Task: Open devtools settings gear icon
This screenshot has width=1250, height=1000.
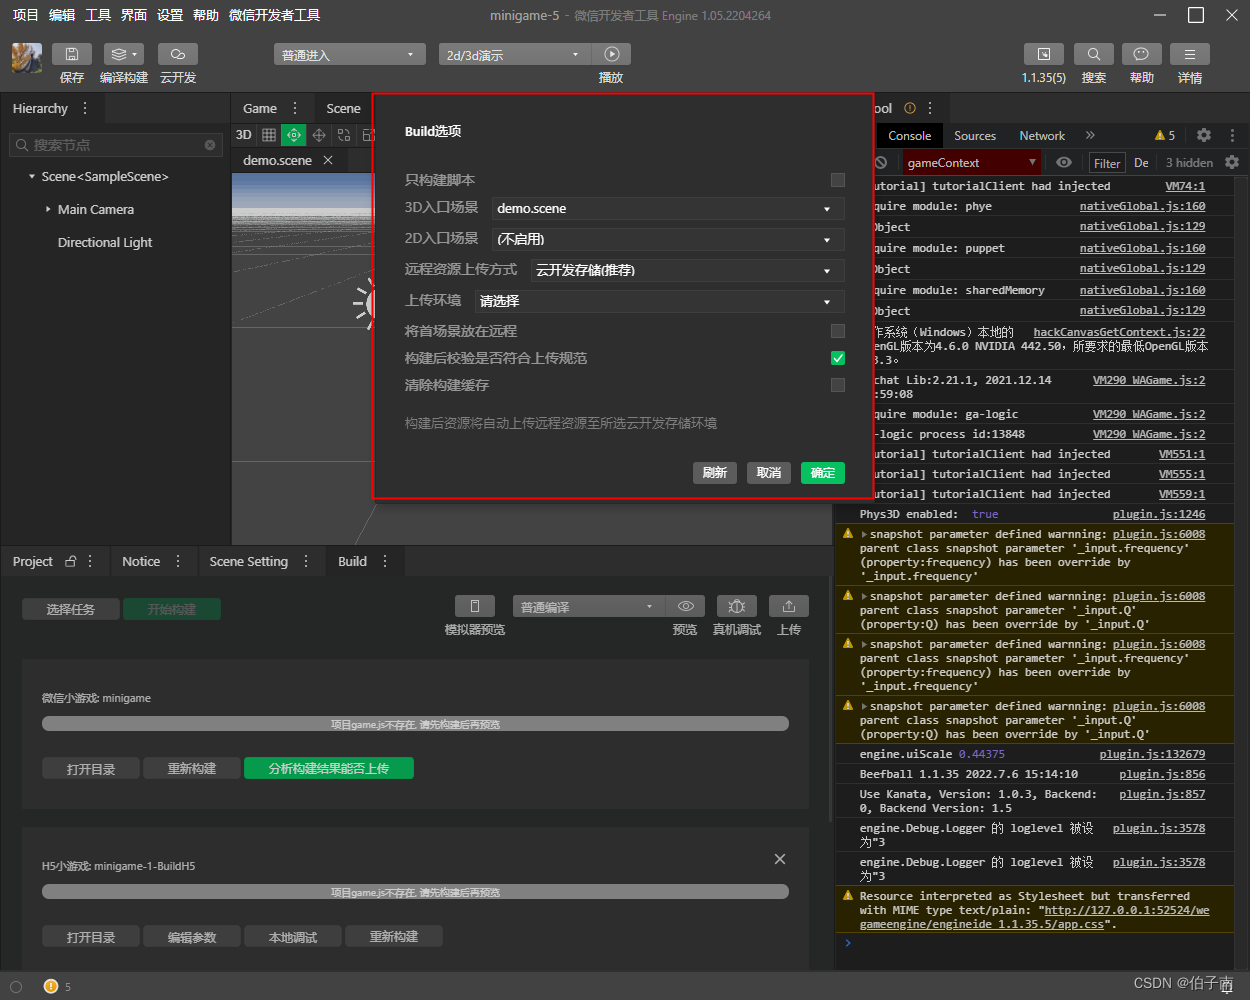Action: [1204, 135]
